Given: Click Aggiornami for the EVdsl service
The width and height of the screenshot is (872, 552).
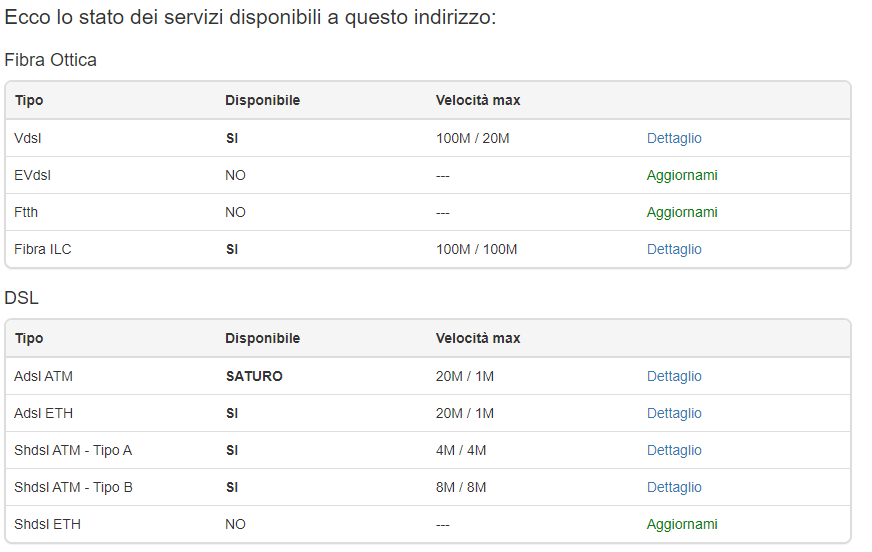Looking at the screenshot, I should tap(682, 175).
